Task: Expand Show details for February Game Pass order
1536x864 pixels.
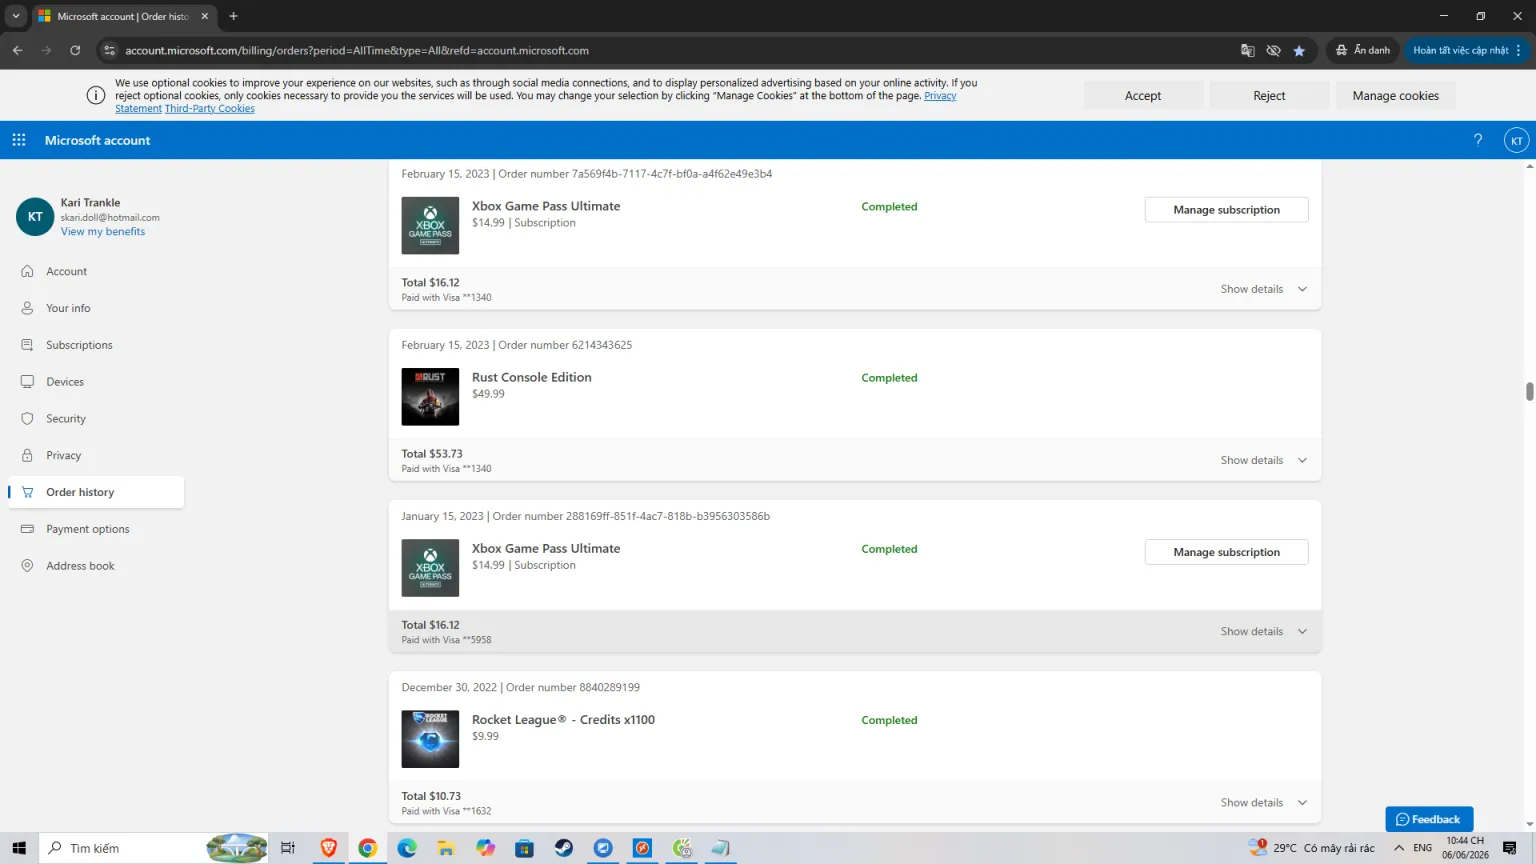Action: pos(1264,289)
